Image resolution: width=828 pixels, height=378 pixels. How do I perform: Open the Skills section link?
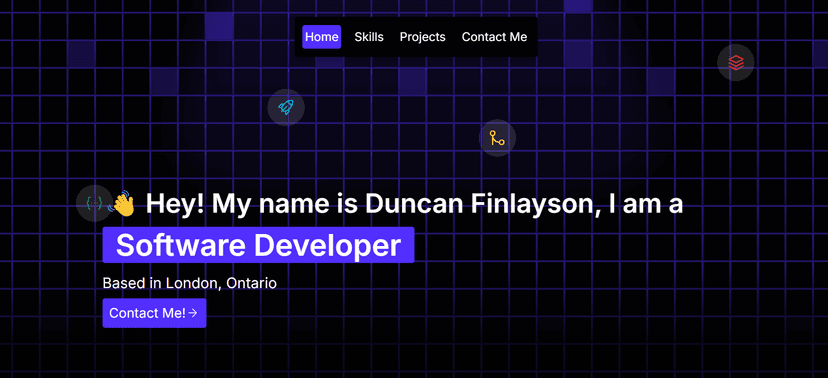(369, 37)
